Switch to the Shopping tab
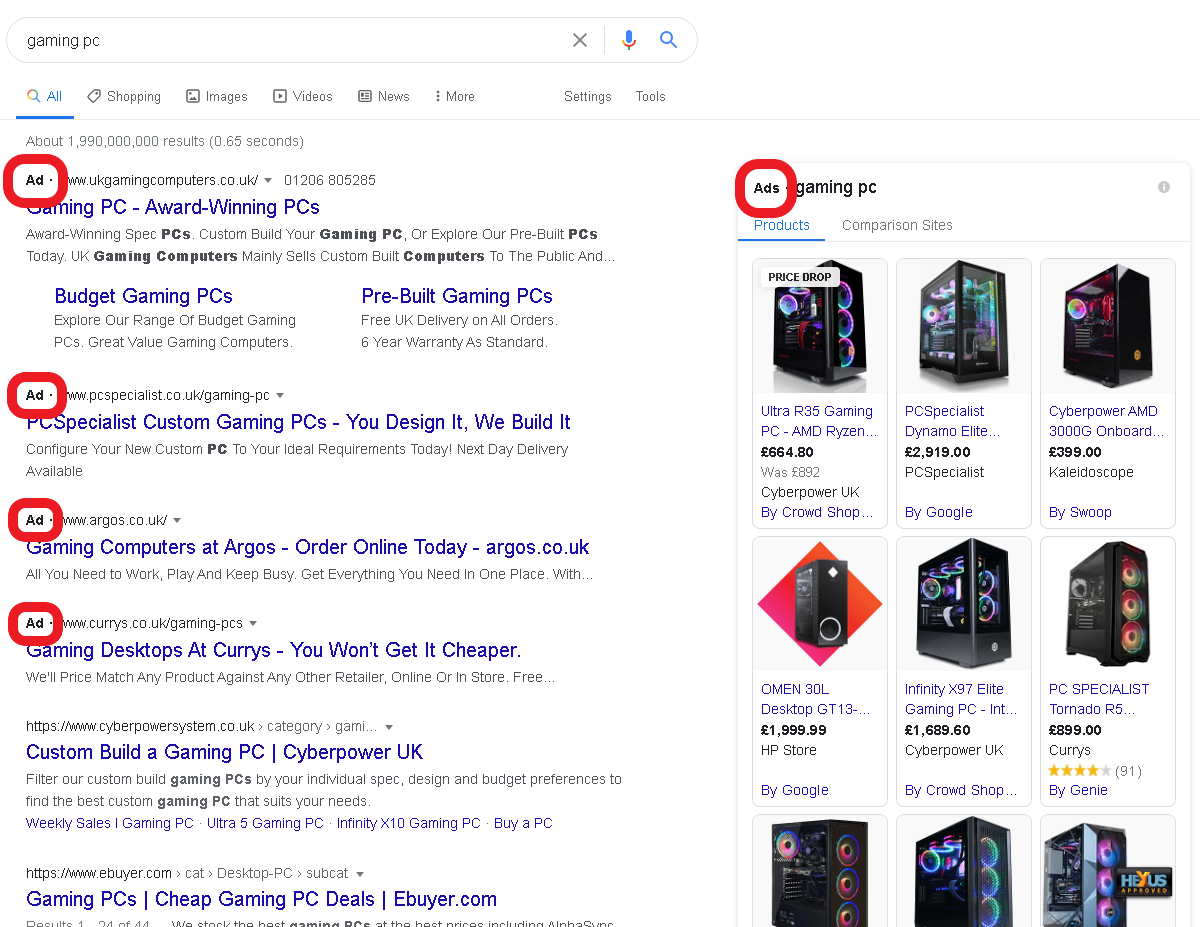The height and width of the screenshot is (927, 1200). pos(124,96)
